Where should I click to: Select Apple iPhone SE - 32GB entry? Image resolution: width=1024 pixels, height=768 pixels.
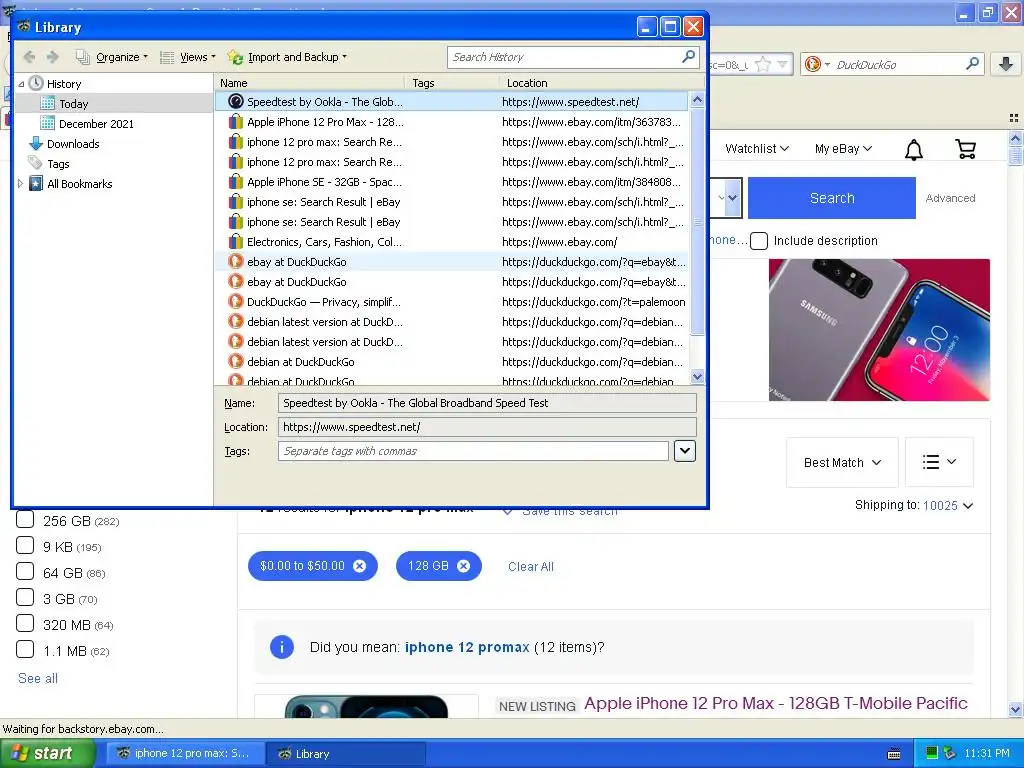pos(451,182)
